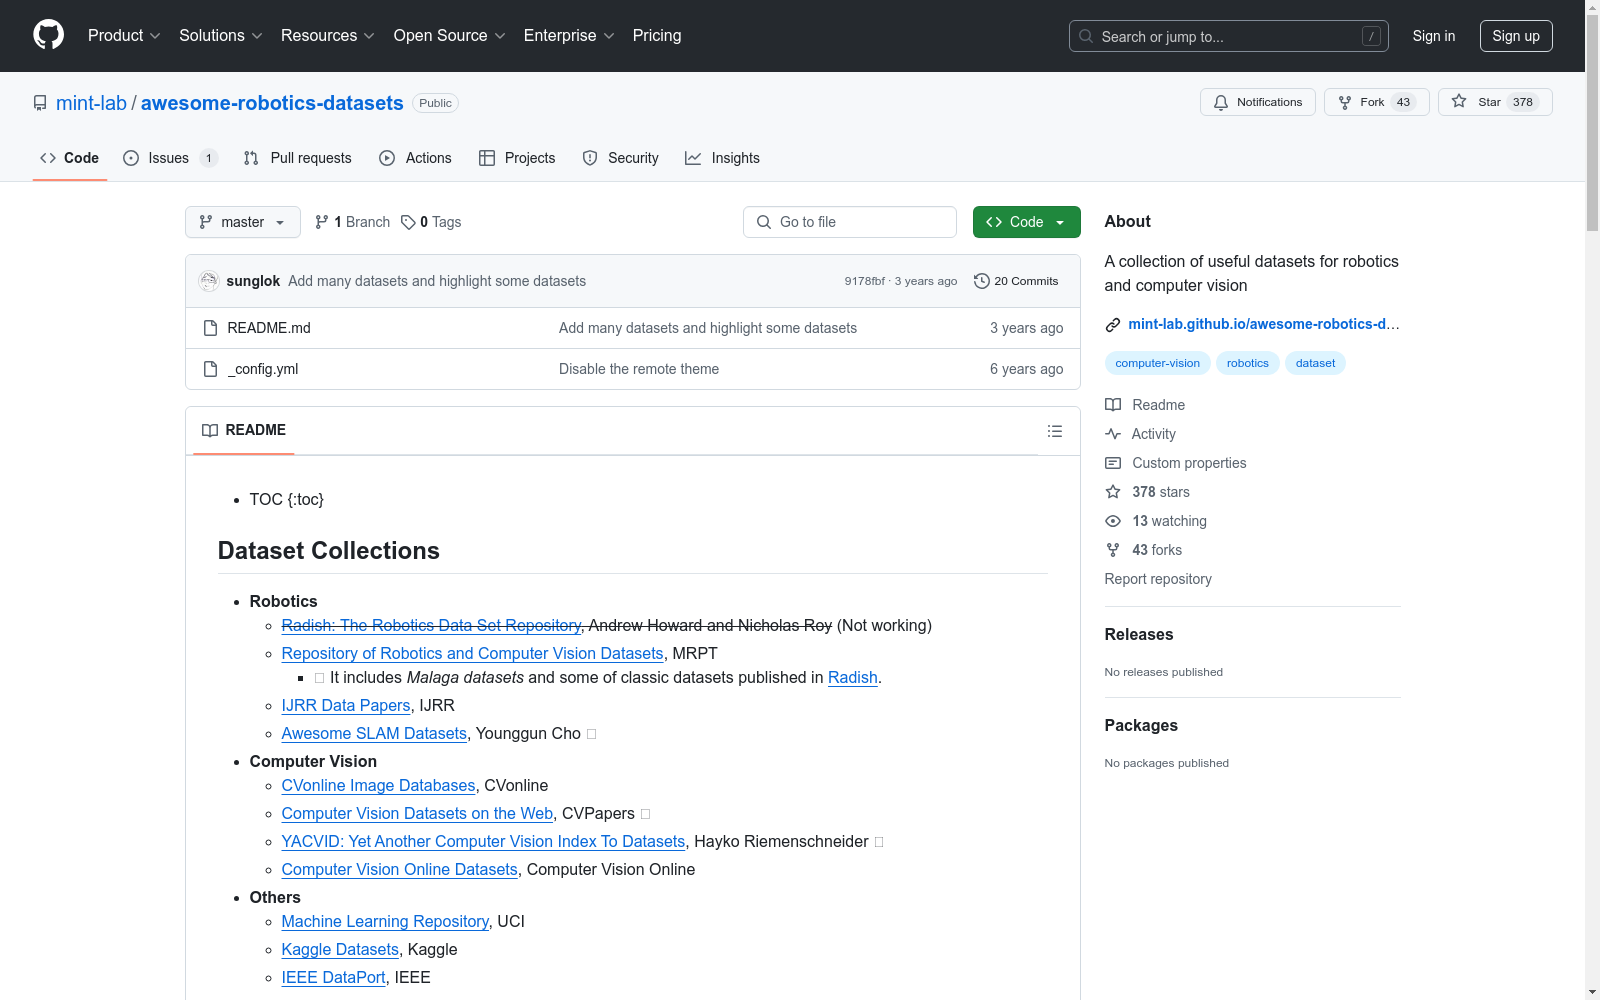Screen dimensions: 1600x1000
Task: Open the CVonline Image Databases link
Action: click(x=378, y=785)
